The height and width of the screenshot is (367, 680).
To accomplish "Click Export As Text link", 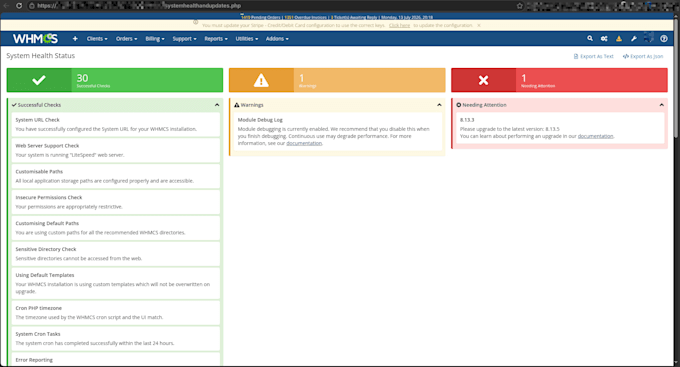I will (594, 56).
